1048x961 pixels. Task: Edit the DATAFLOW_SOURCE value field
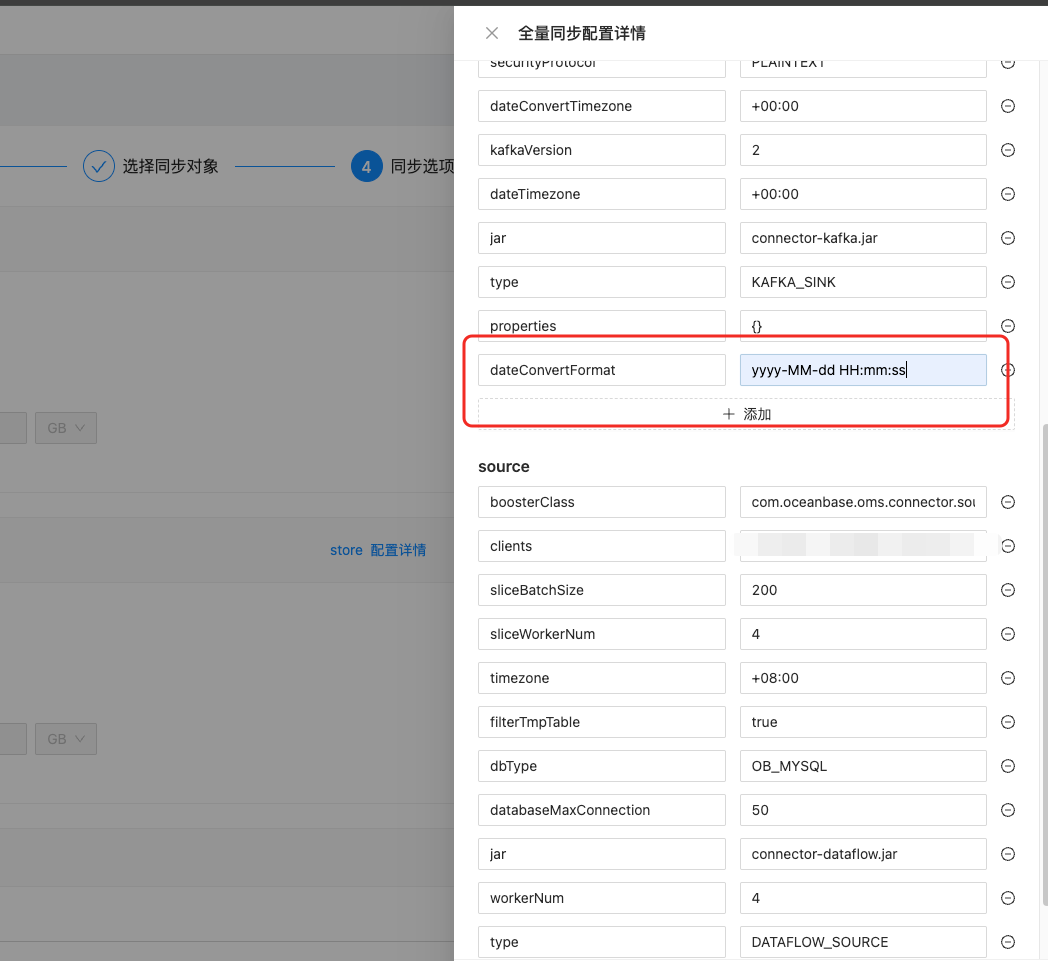coord(863,942)
